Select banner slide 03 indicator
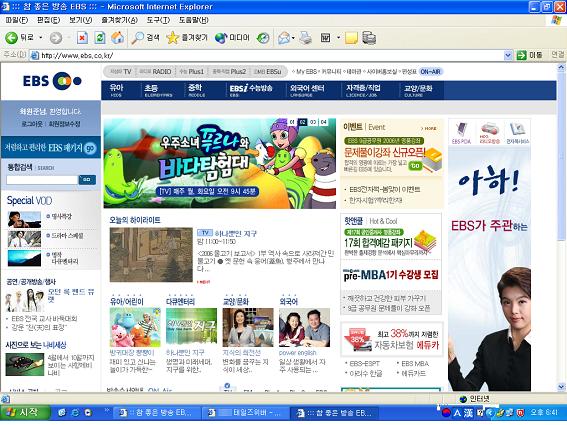This screenshot has width=567, height=425. coord(313,122)
